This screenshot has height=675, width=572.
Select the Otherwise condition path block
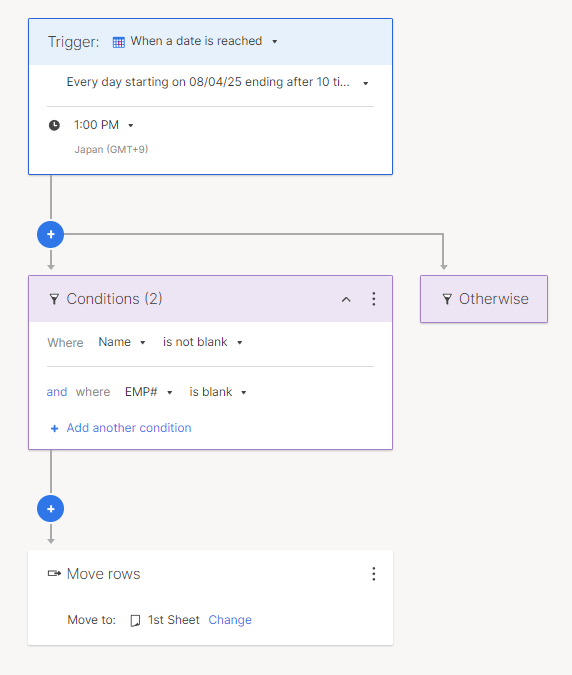tap(484, 299)
